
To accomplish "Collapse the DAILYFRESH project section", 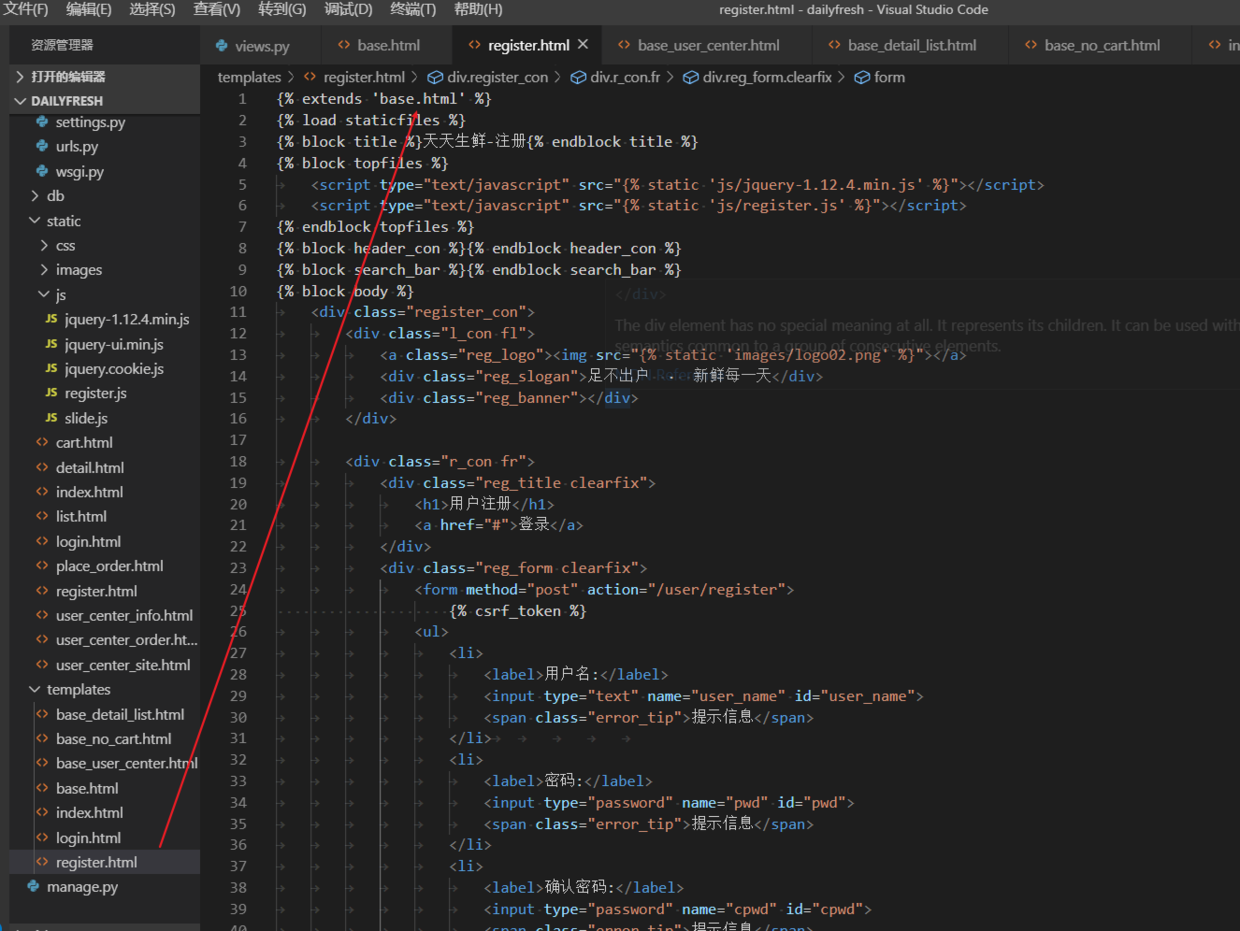I will [x=104, y=100].
